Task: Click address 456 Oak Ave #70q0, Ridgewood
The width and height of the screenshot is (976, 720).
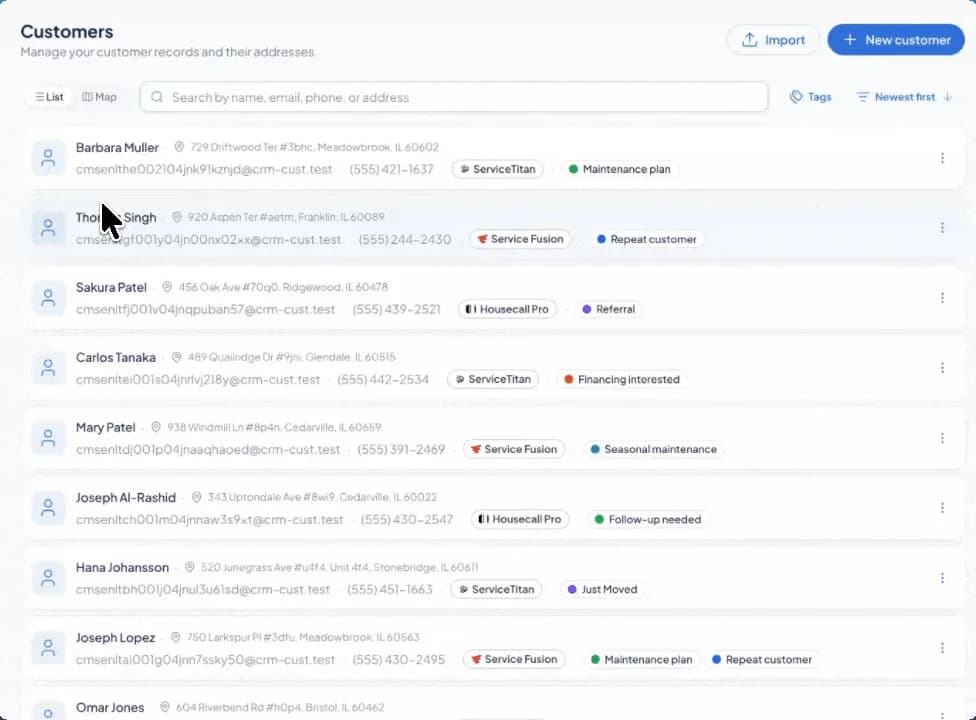Action: pos(283,287)
